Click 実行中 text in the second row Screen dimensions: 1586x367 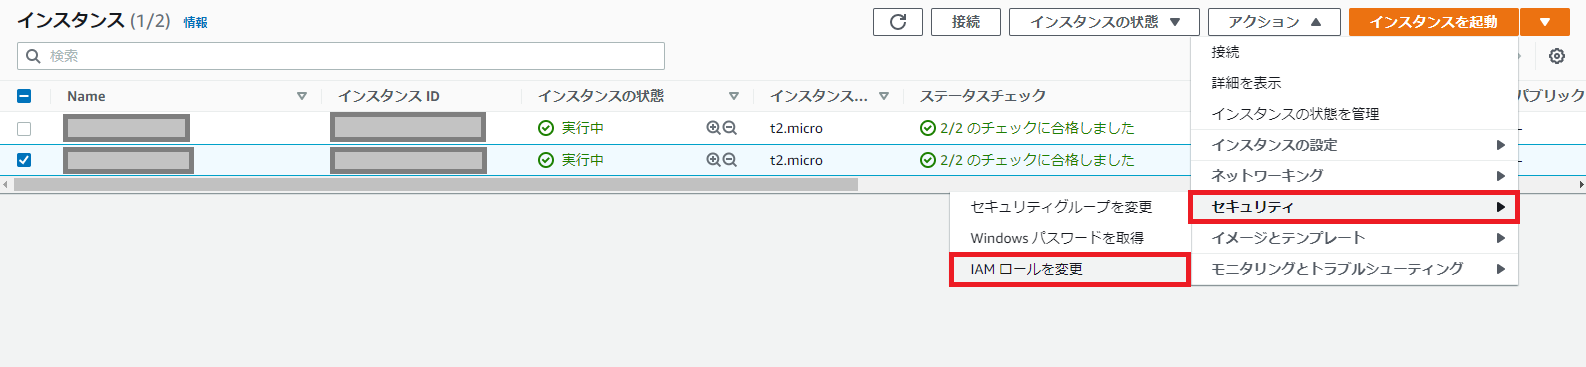tap(582, 160)
